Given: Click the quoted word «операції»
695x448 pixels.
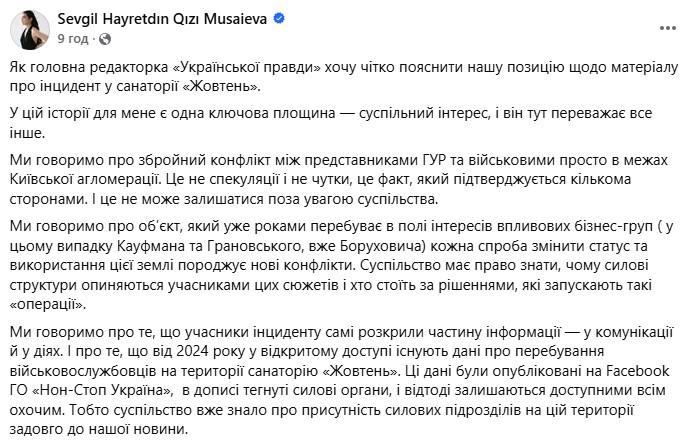Looking at the screenshot, I should [48, 305].
